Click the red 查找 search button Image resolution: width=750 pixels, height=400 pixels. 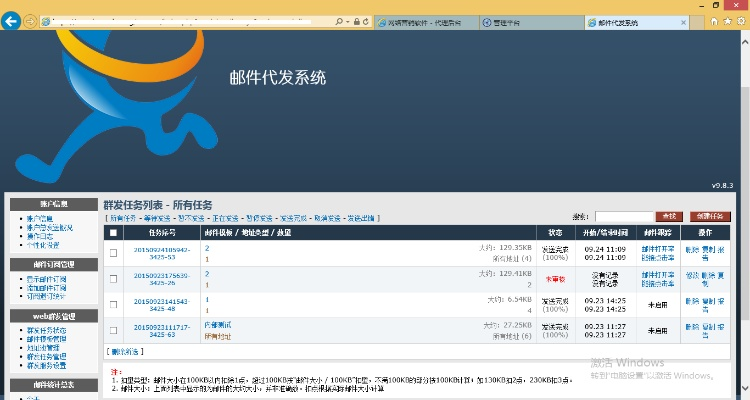coord(667,216)
